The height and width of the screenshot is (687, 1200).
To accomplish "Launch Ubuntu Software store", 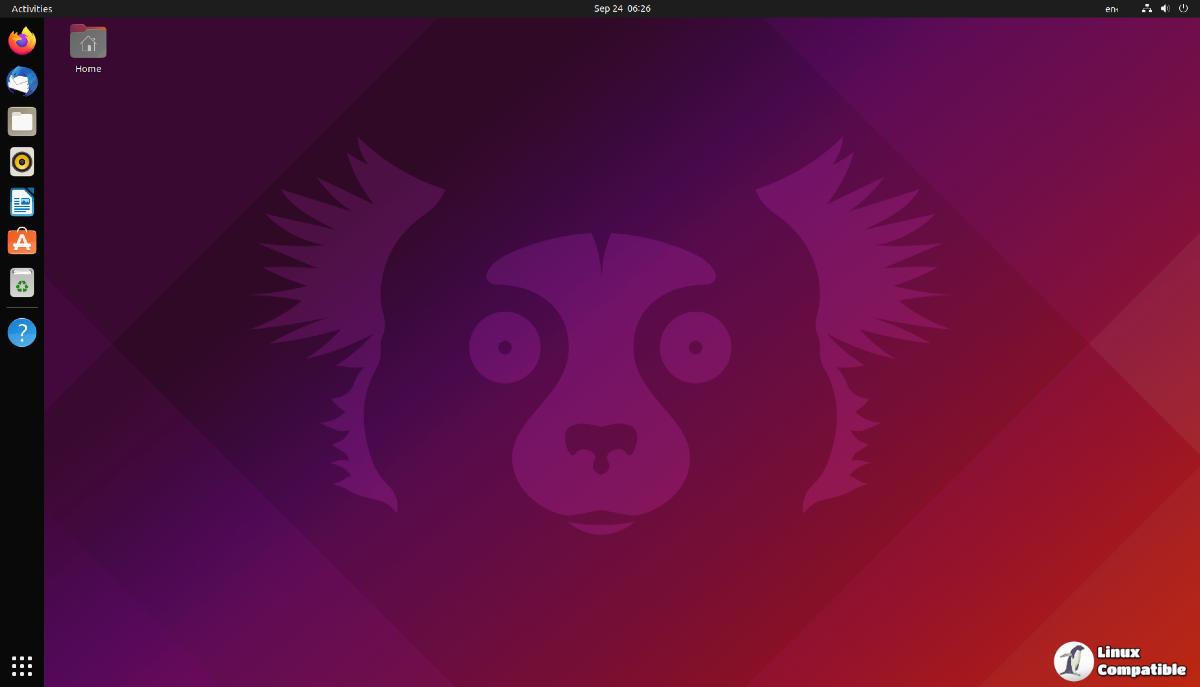I will (x=22, y=242).
